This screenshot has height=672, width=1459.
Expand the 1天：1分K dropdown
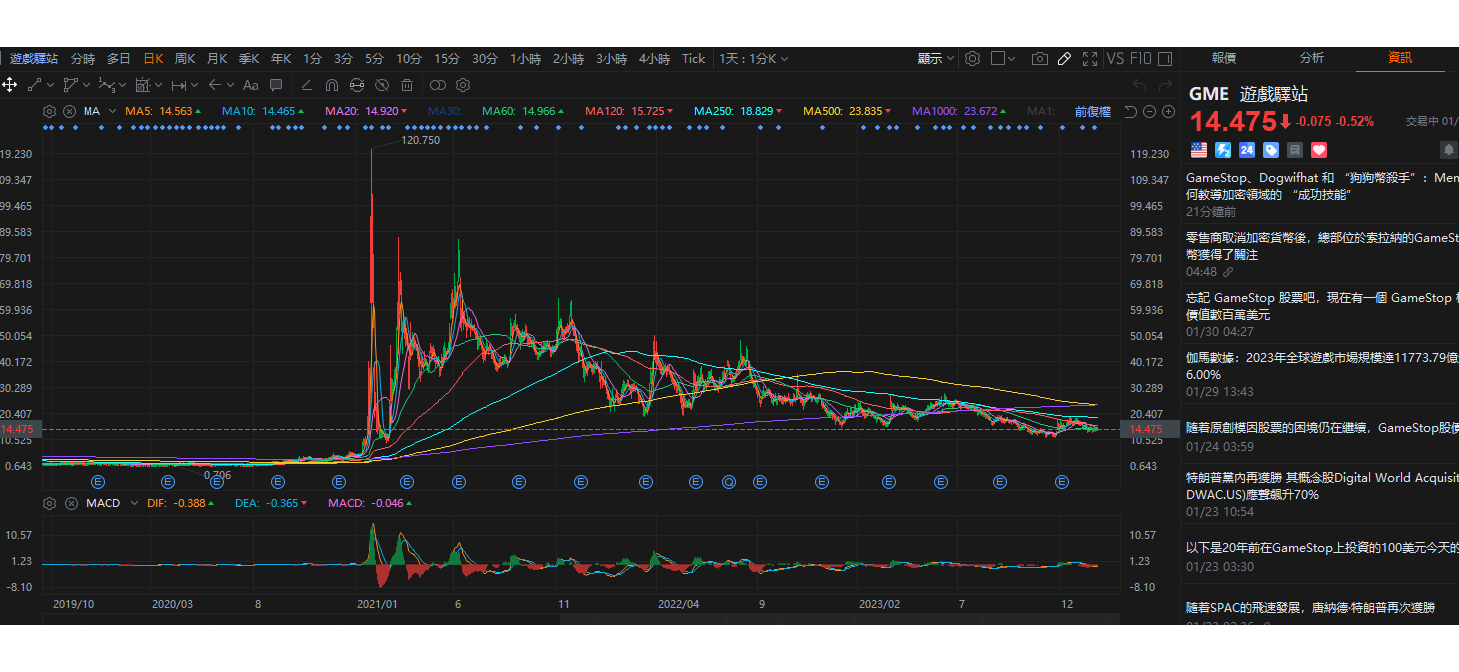(x=760, y=59)
